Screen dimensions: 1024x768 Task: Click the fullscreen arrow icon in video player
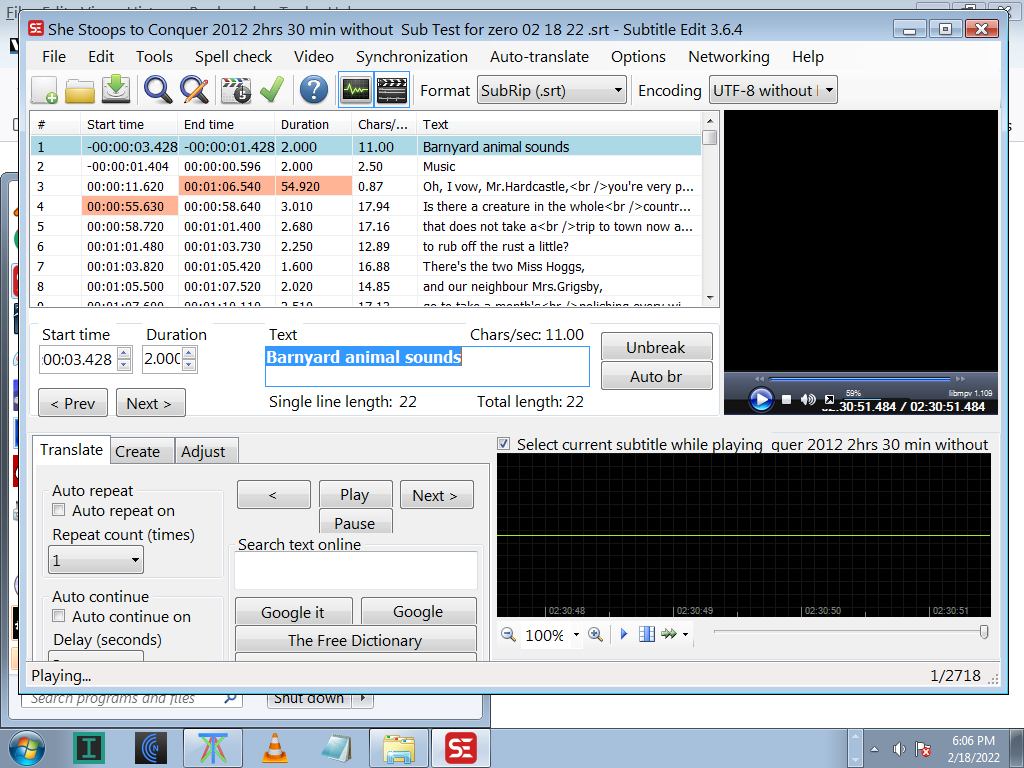coord(829,399)
